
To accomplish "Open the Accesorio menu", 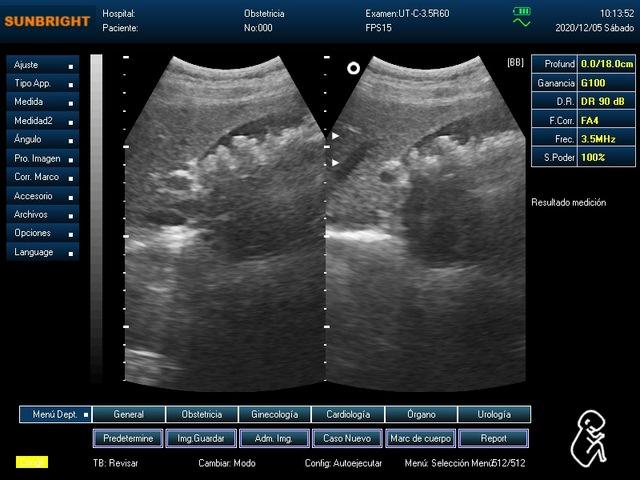I will pyautogui.click(x=43, y=196).
